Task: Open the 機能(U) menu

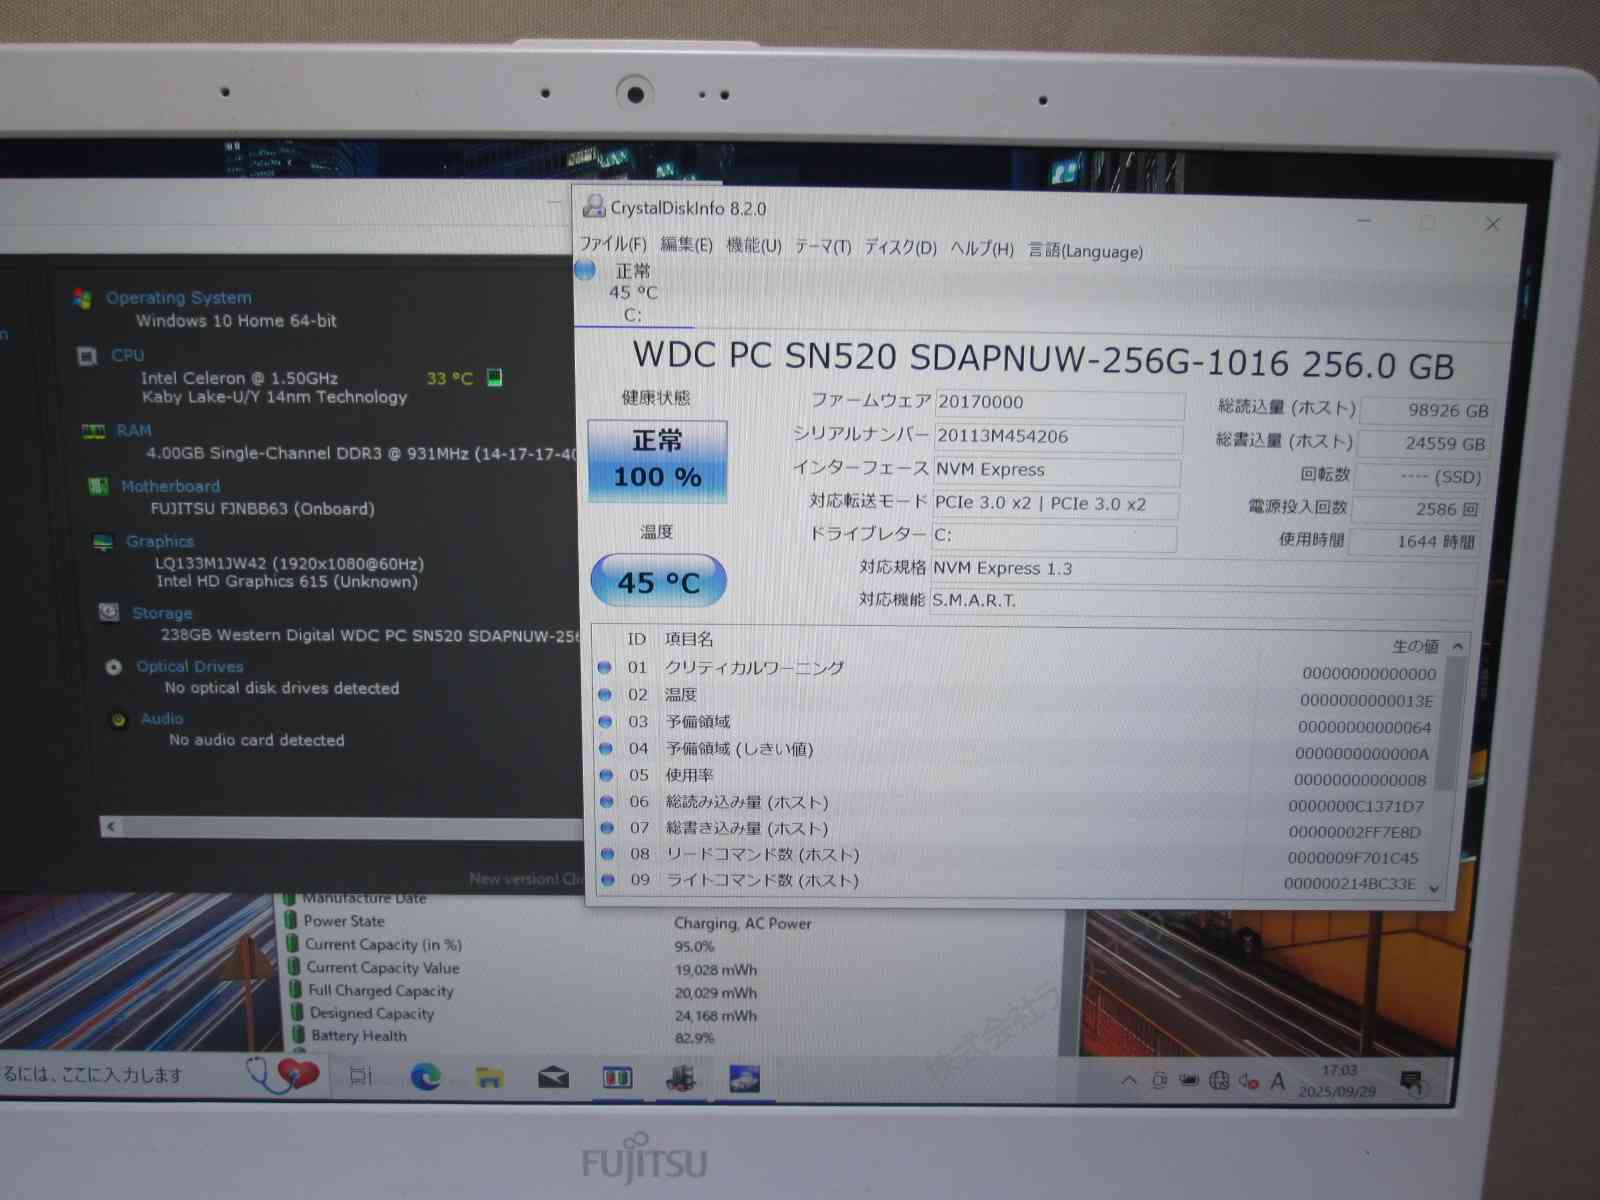Action: [x=753, y=246]
